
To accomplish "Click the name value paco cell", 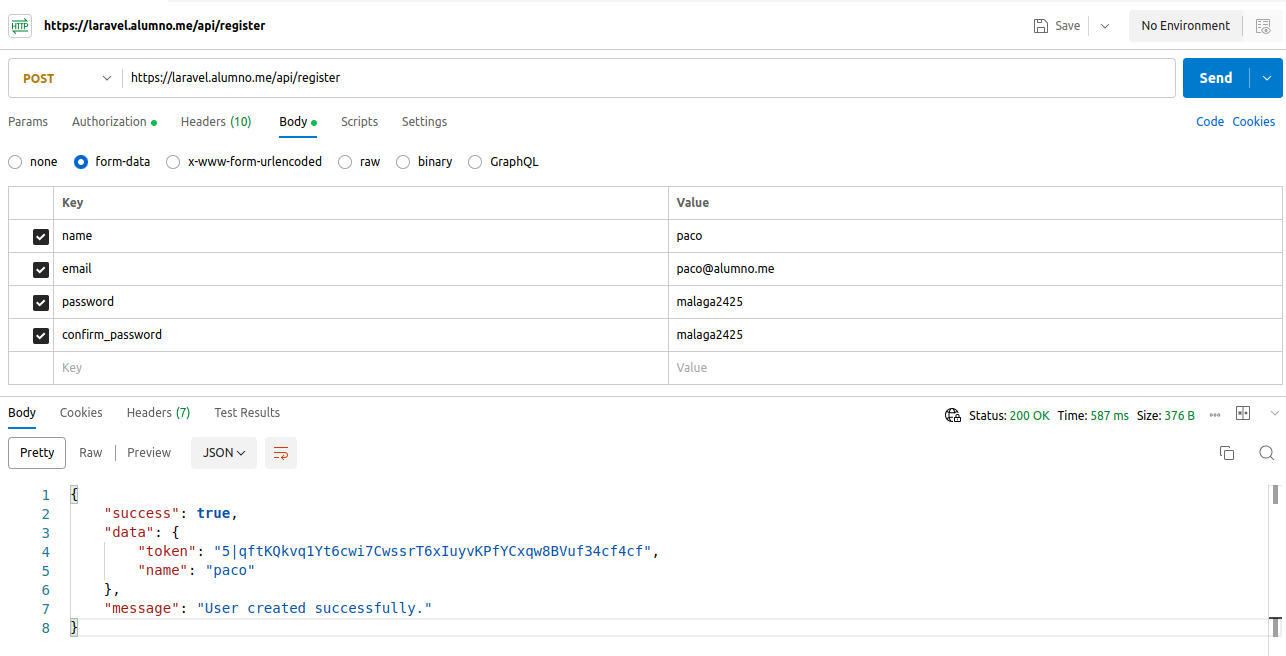I will click(x=975, y=236).
